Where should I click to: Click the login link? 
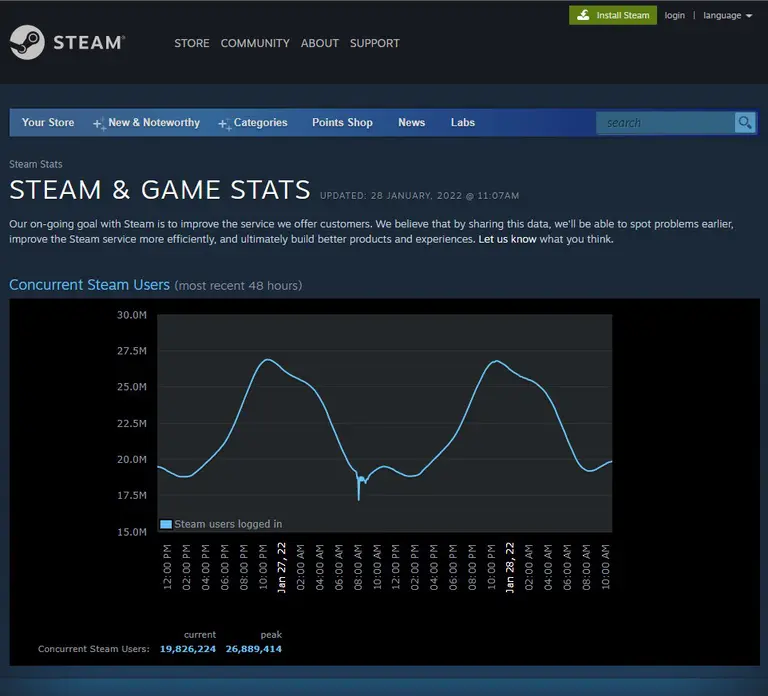(674, 16)
